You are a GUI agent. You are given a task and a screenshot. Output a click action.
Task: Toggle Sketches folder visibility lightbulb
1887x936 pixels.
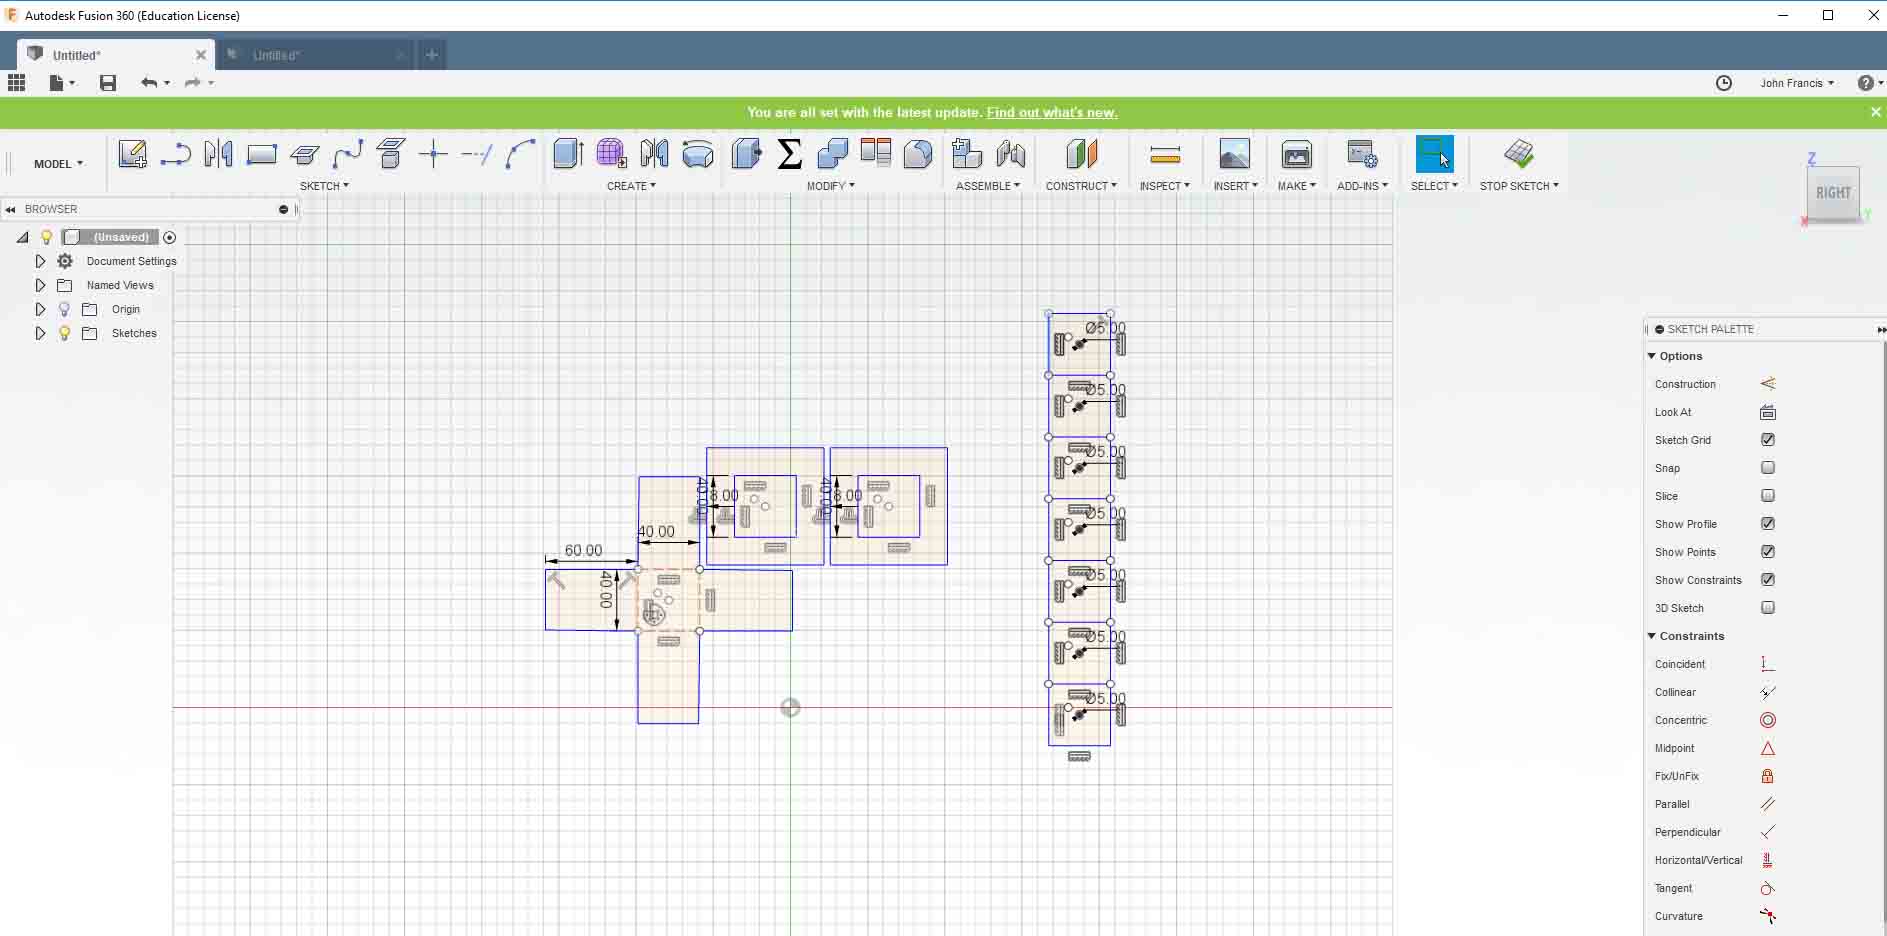pos(64,333)
